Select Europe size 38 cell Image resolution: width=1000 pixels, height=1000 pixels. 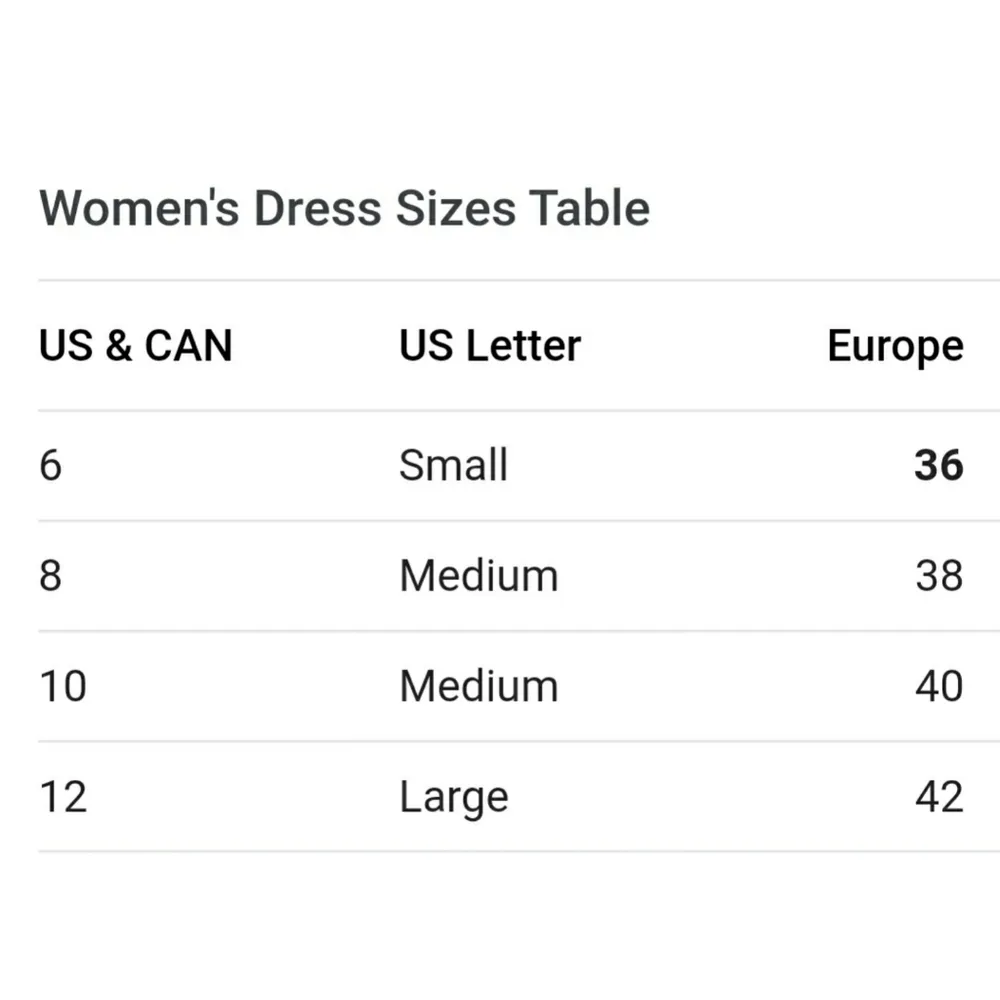[938, 576]
